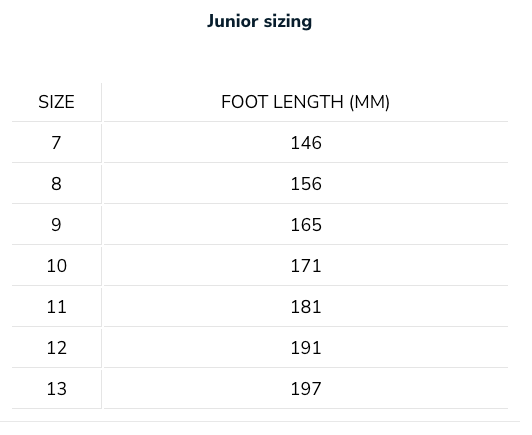Click the 181 foot length value
The width and height of the screenshot is (532, 435).
click(306, 307)
